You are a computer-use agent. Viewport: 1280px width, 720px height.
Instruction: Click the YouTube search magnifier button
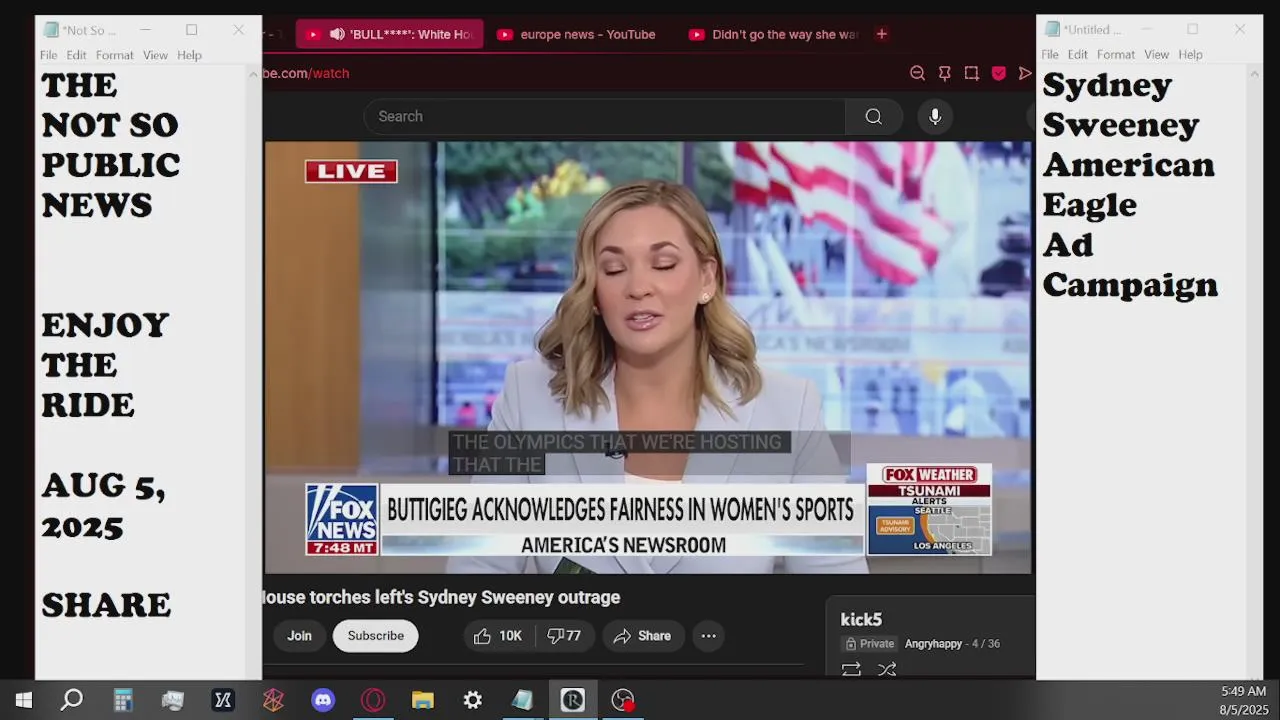[873, 117]
